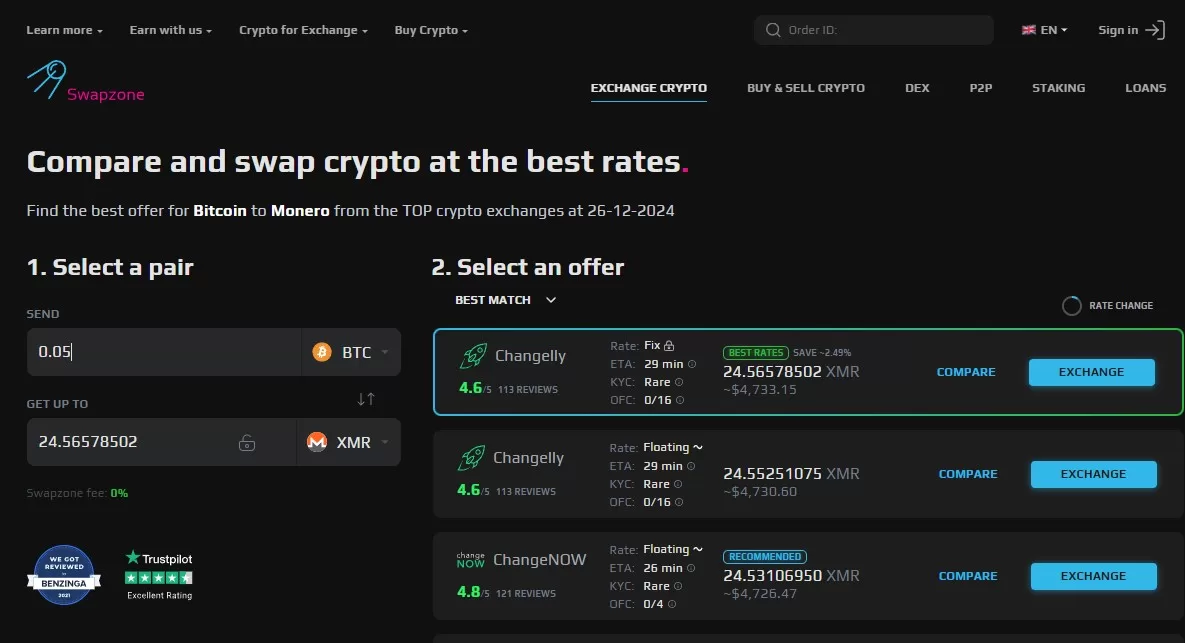
Task: Click the Swapzone fee 0% text
Action: (77, 493)
